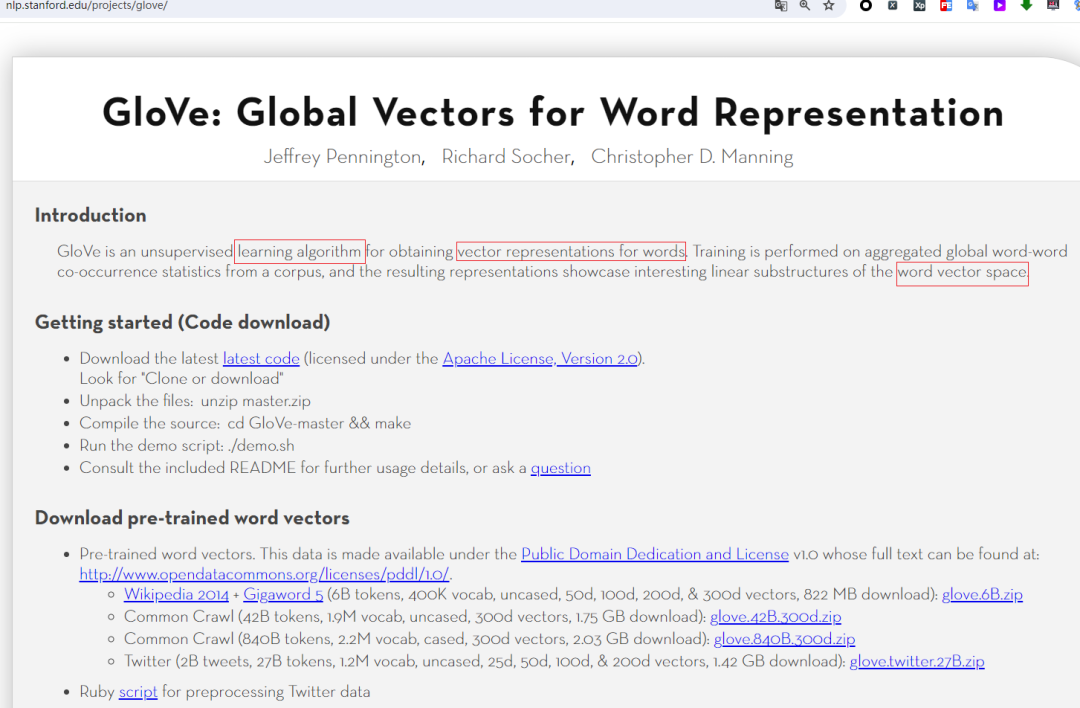The height and width of the screenshot is (708, 1080).
Task: Open the Gigaword 5 link
Action: [x=283, y=594]
